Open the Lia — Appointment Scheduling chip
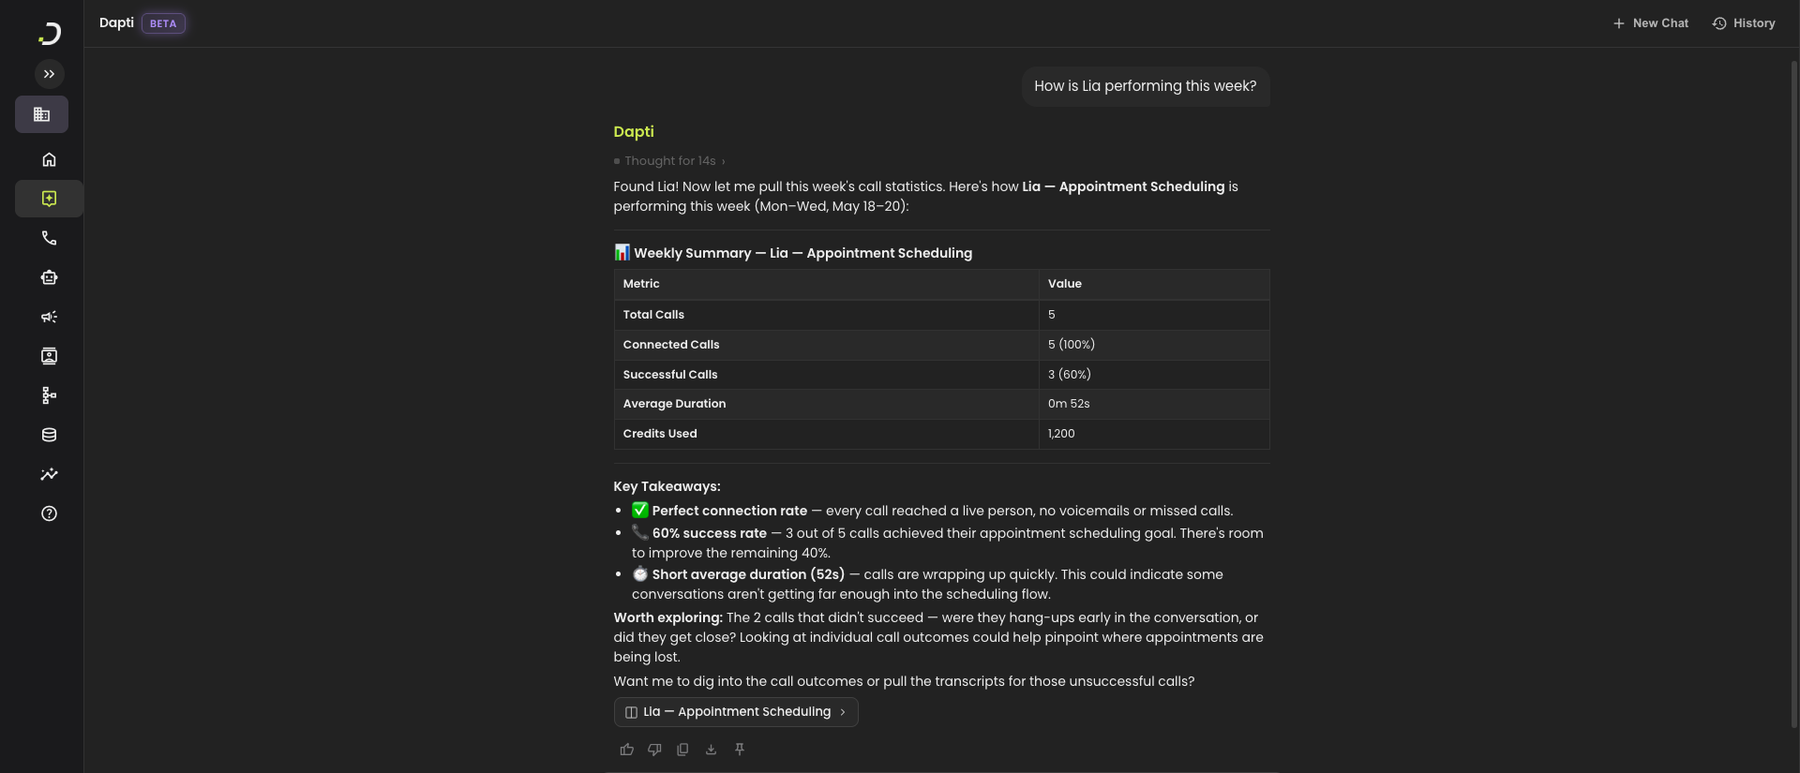 736,712
